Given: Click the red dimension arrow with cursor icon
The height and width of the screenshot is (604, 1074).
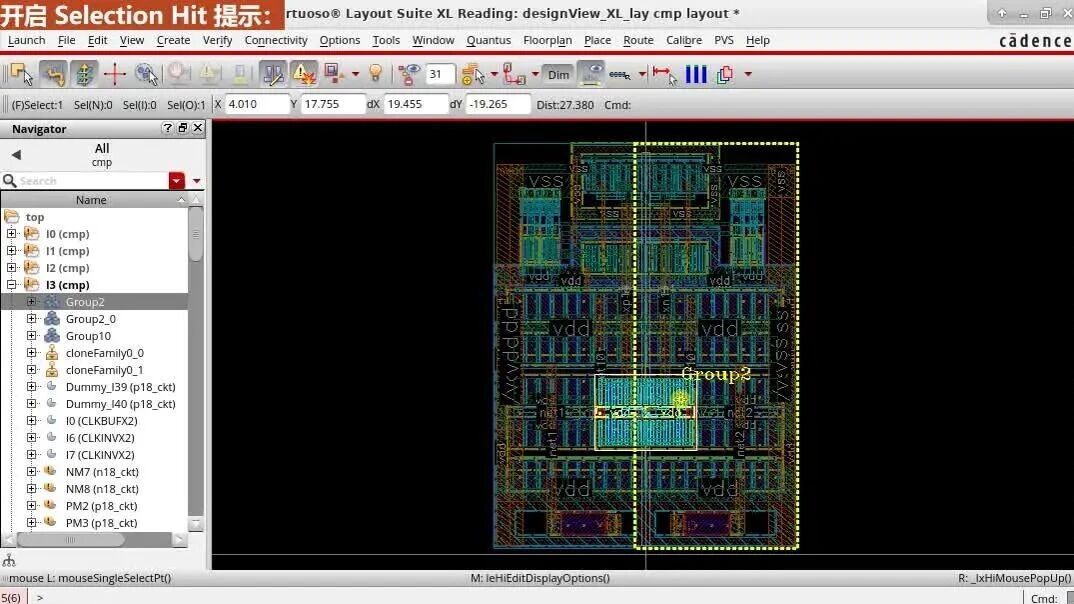Looking at the screenshot, I should pyautogui.click(x=664, y=74).
